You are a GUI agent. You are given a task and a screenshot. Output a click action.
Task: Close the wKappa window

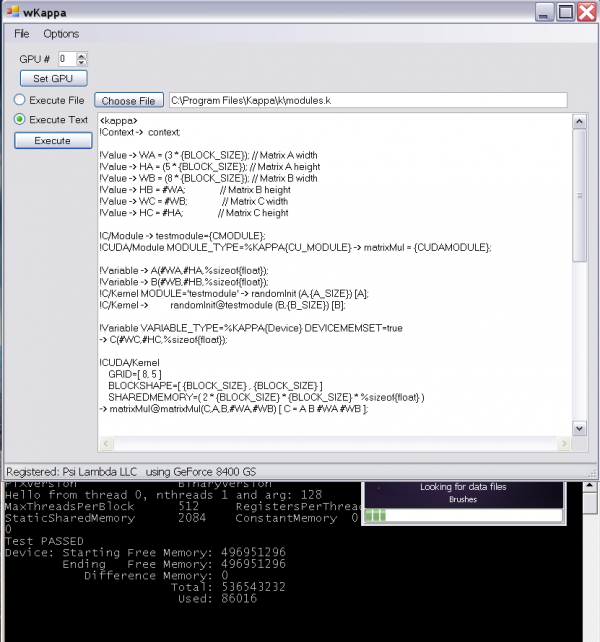[x=586, y=12]
